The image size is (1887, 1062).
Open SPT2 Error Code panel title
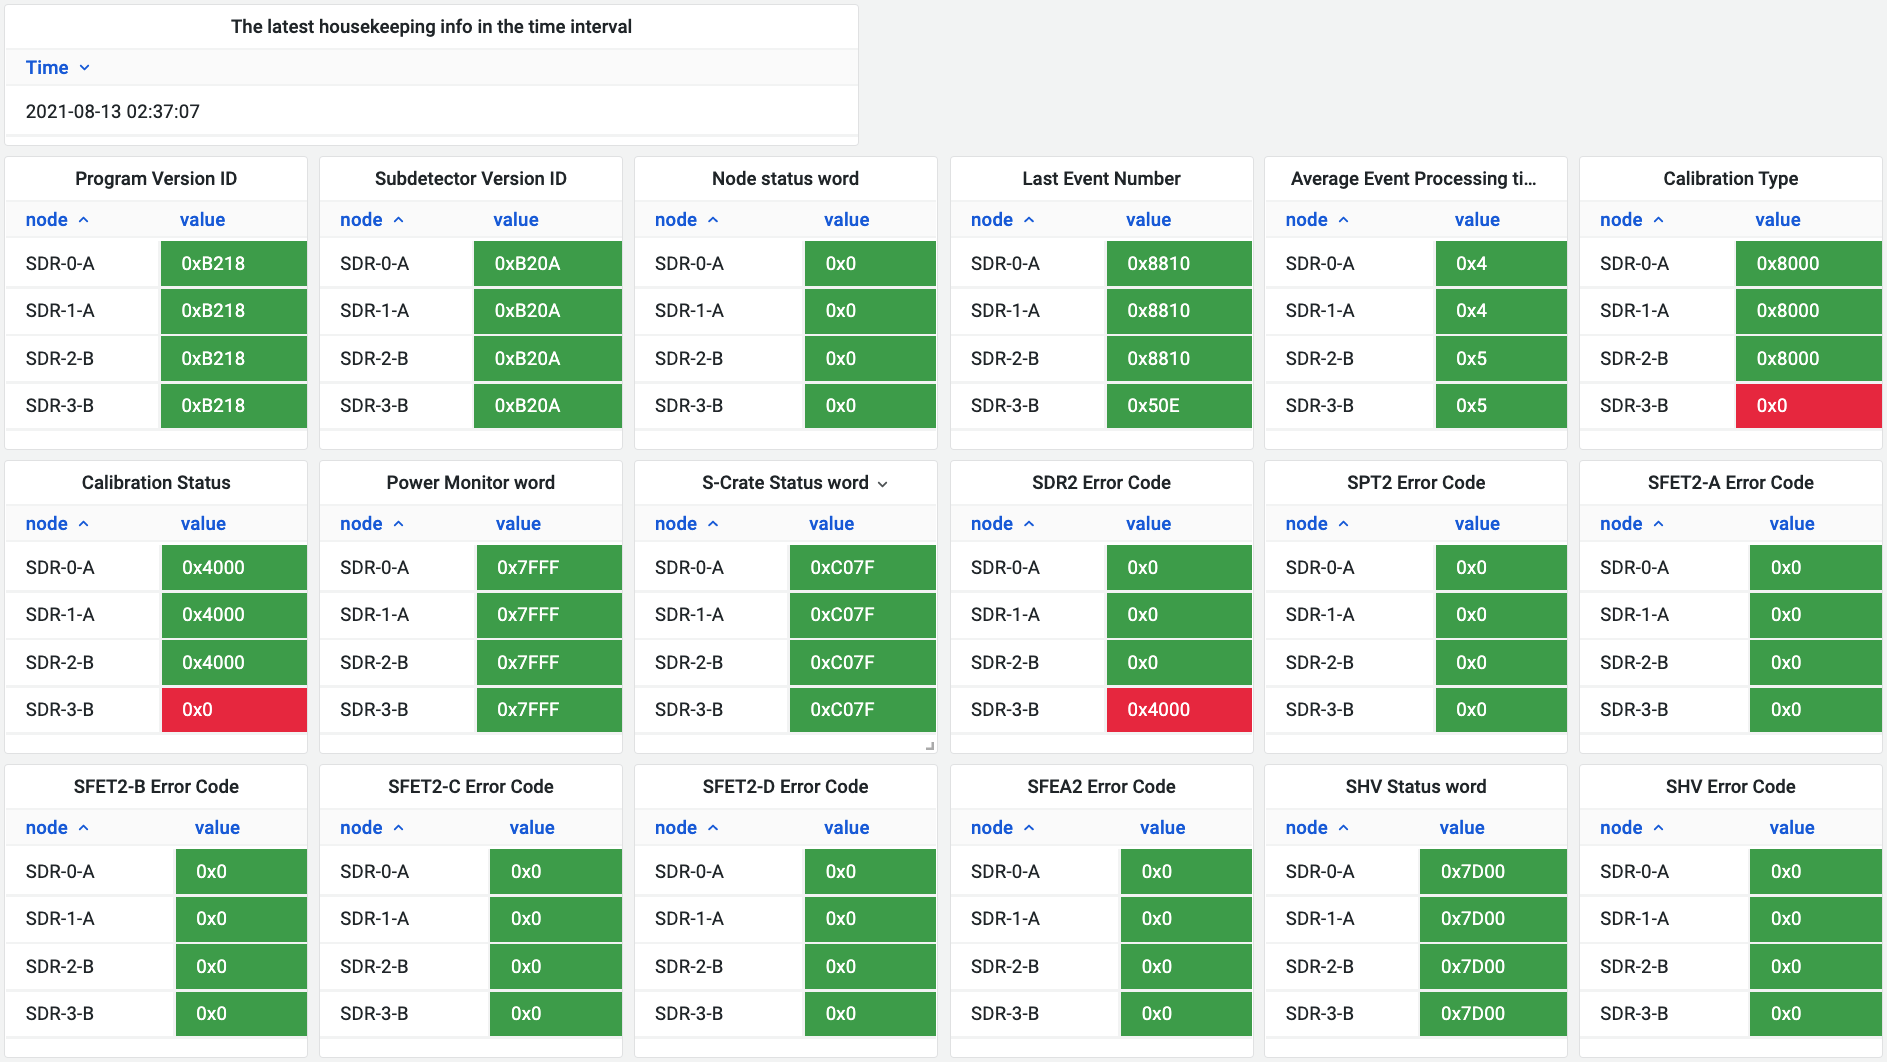1416,483
